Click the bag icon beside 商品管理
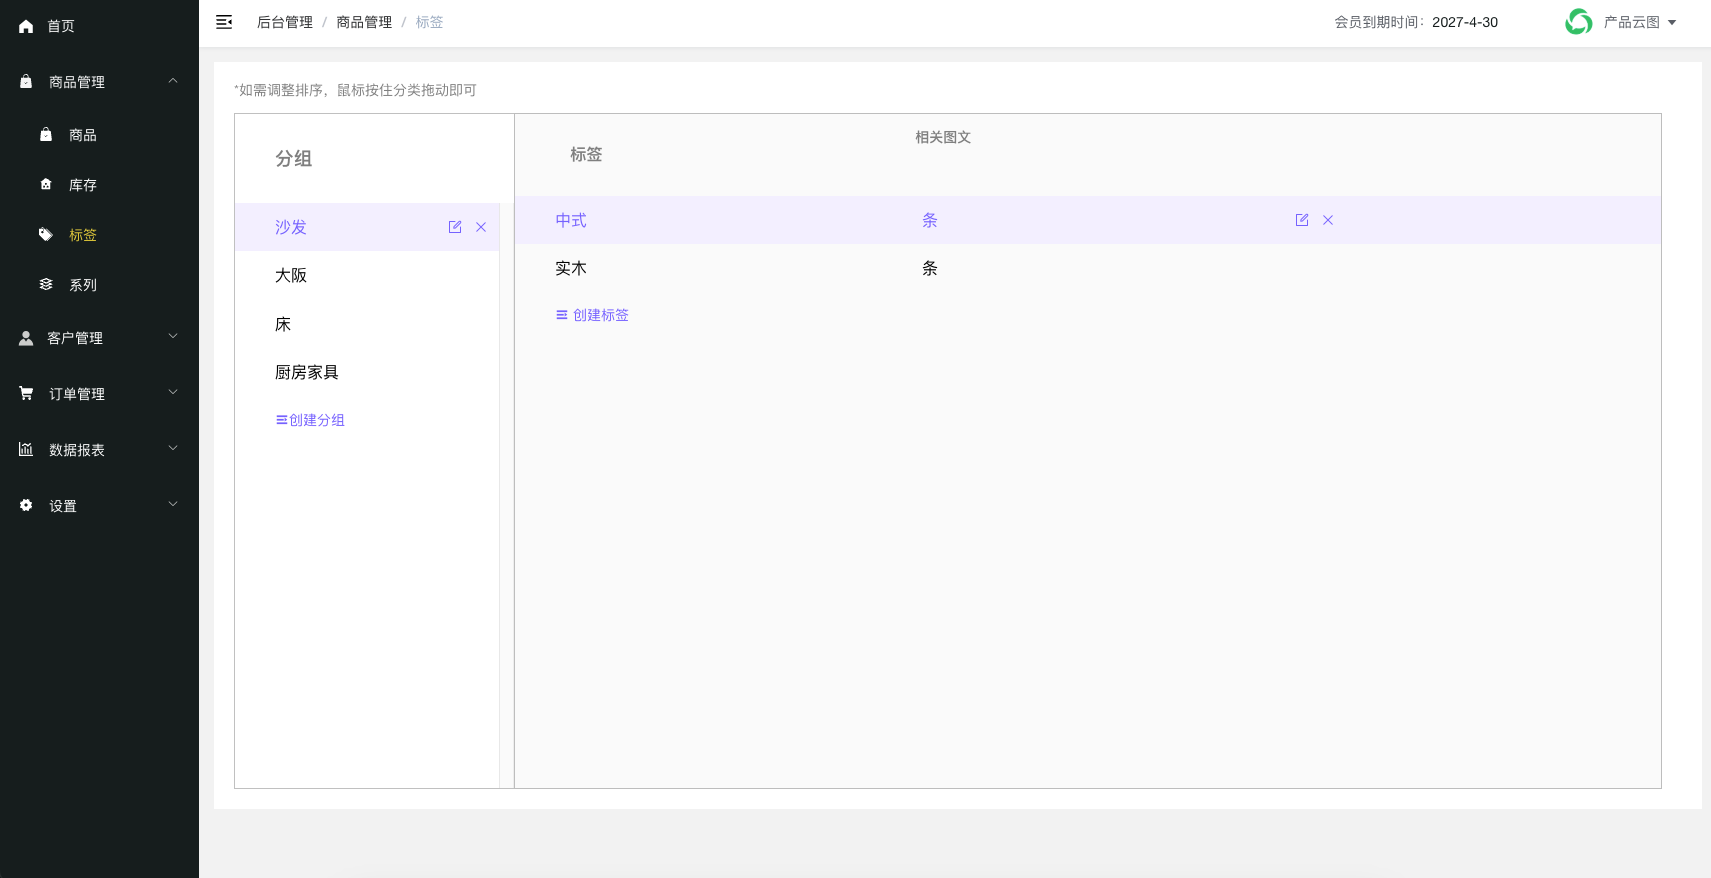Viewport: 1711px width, 878px height. pos(26,82)
